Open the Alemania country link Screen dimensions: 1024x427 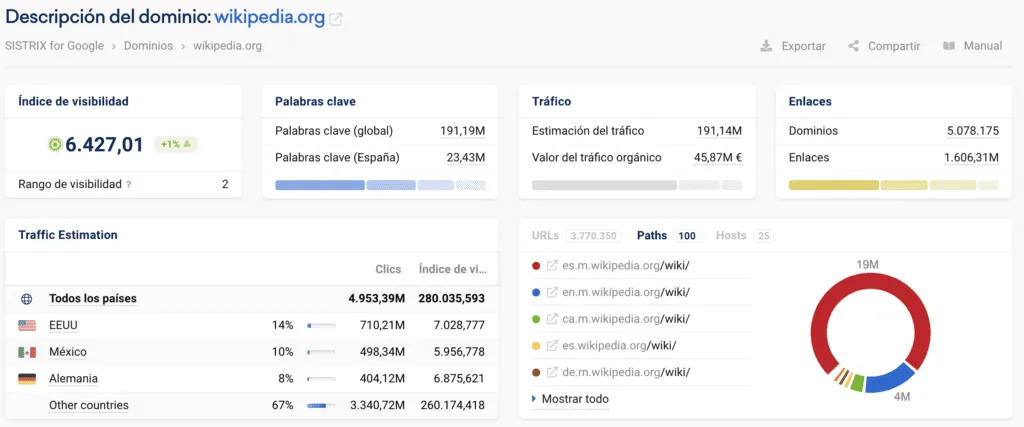74,379
